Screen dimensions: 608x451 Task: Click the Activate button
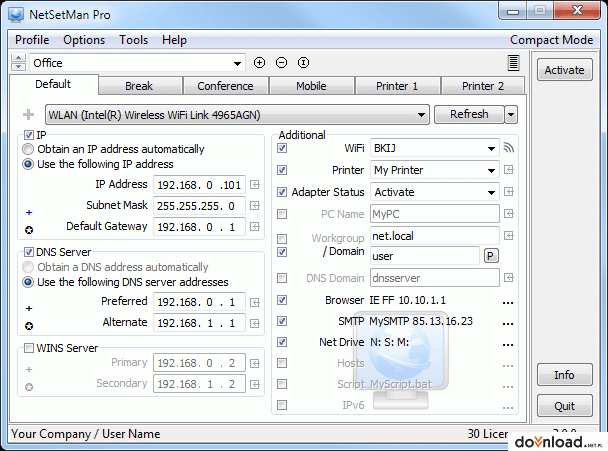click(565, 70)
